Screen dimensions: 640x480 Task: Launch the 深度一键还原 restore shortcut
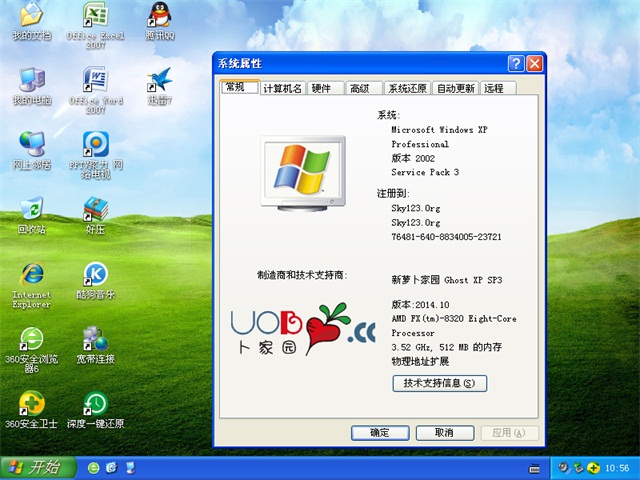(x=95, y=403)
